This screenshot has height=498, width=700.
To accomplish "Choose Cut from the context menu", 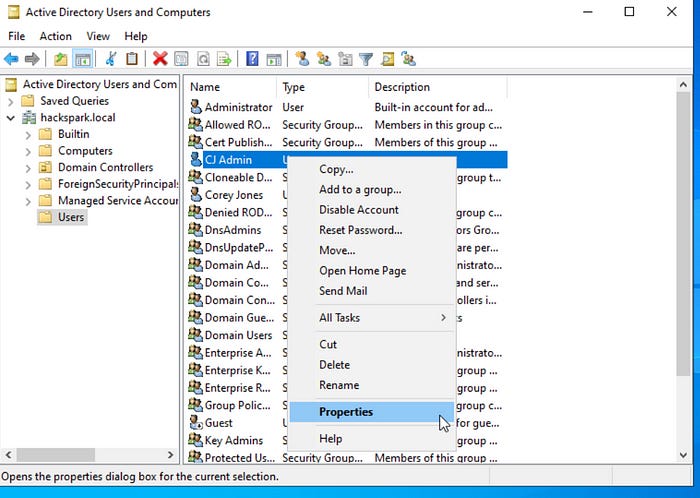I will [371, 344].
